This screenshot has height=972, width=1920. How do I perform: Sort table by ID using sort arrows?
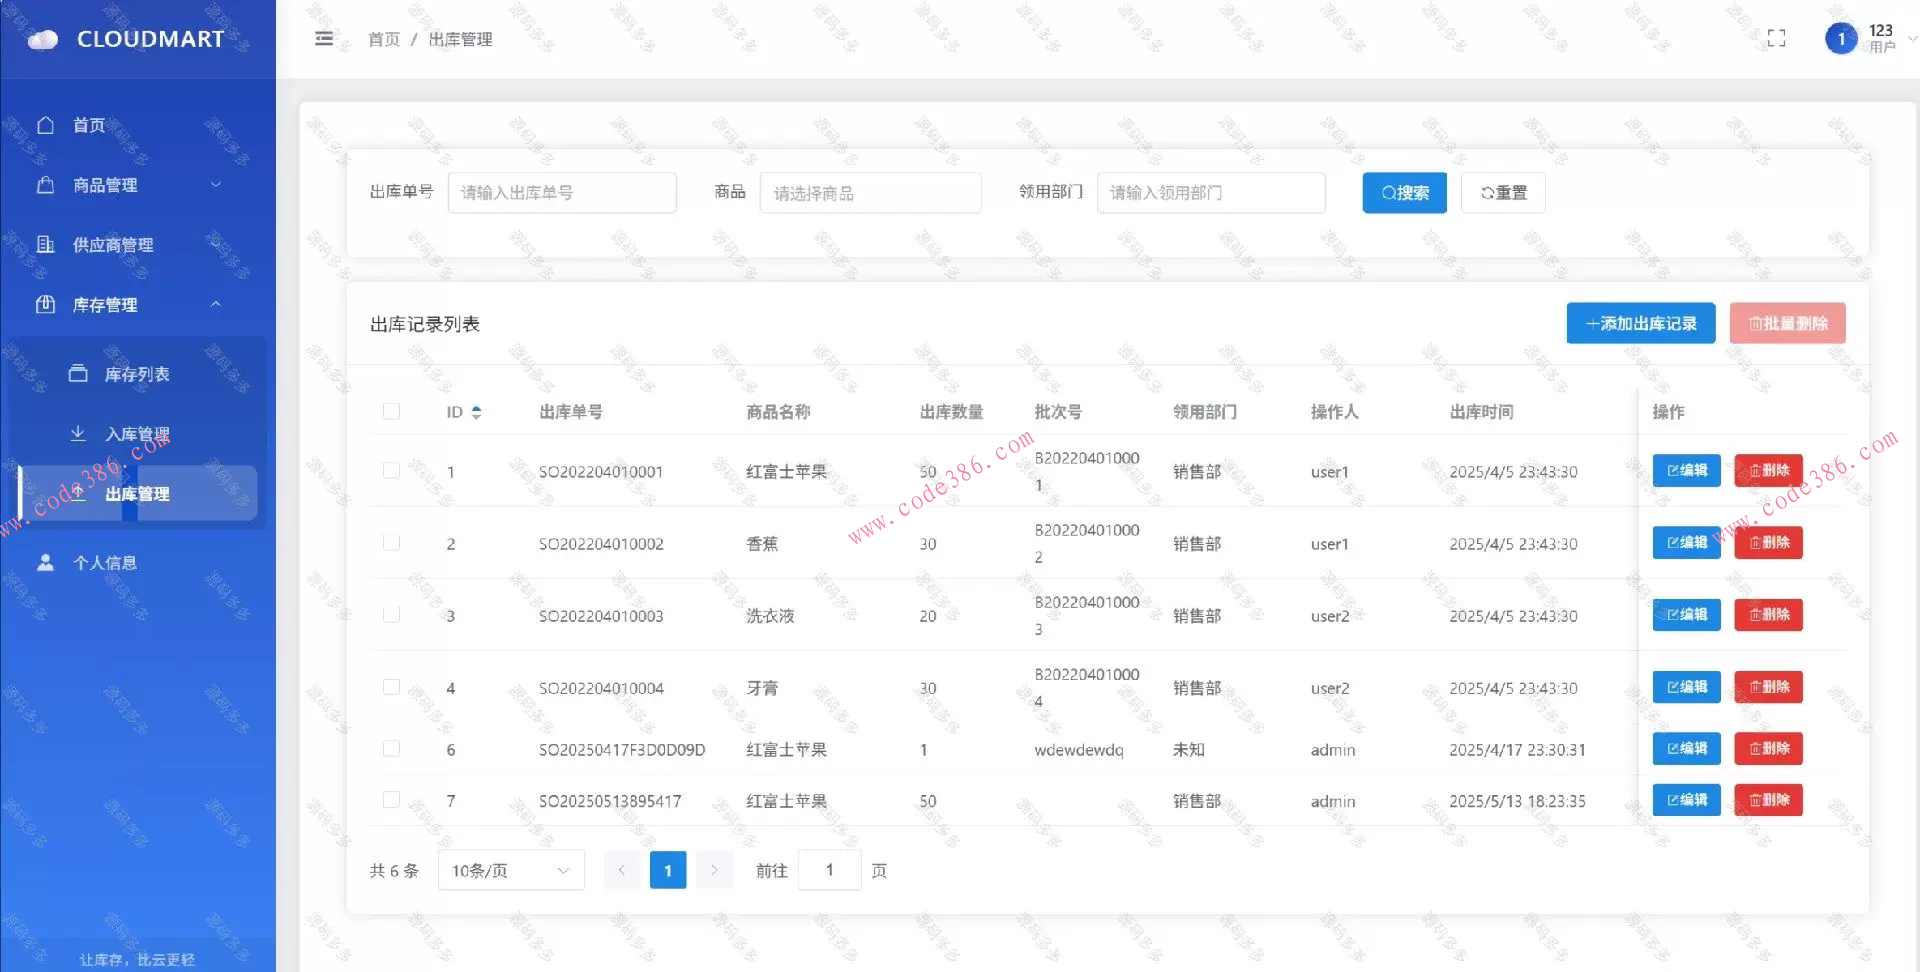click(x=477, y=411)
